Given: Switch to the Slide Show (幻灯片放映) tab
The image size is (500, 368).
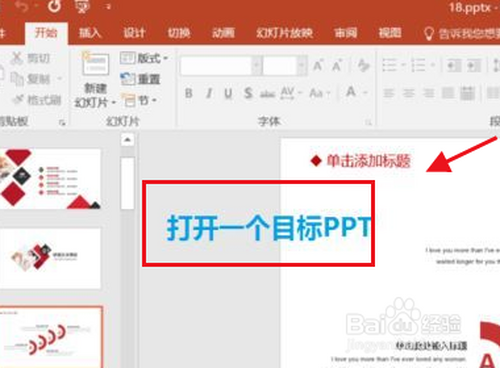Looking at the screenshot, I should click(x=284, y=33).
